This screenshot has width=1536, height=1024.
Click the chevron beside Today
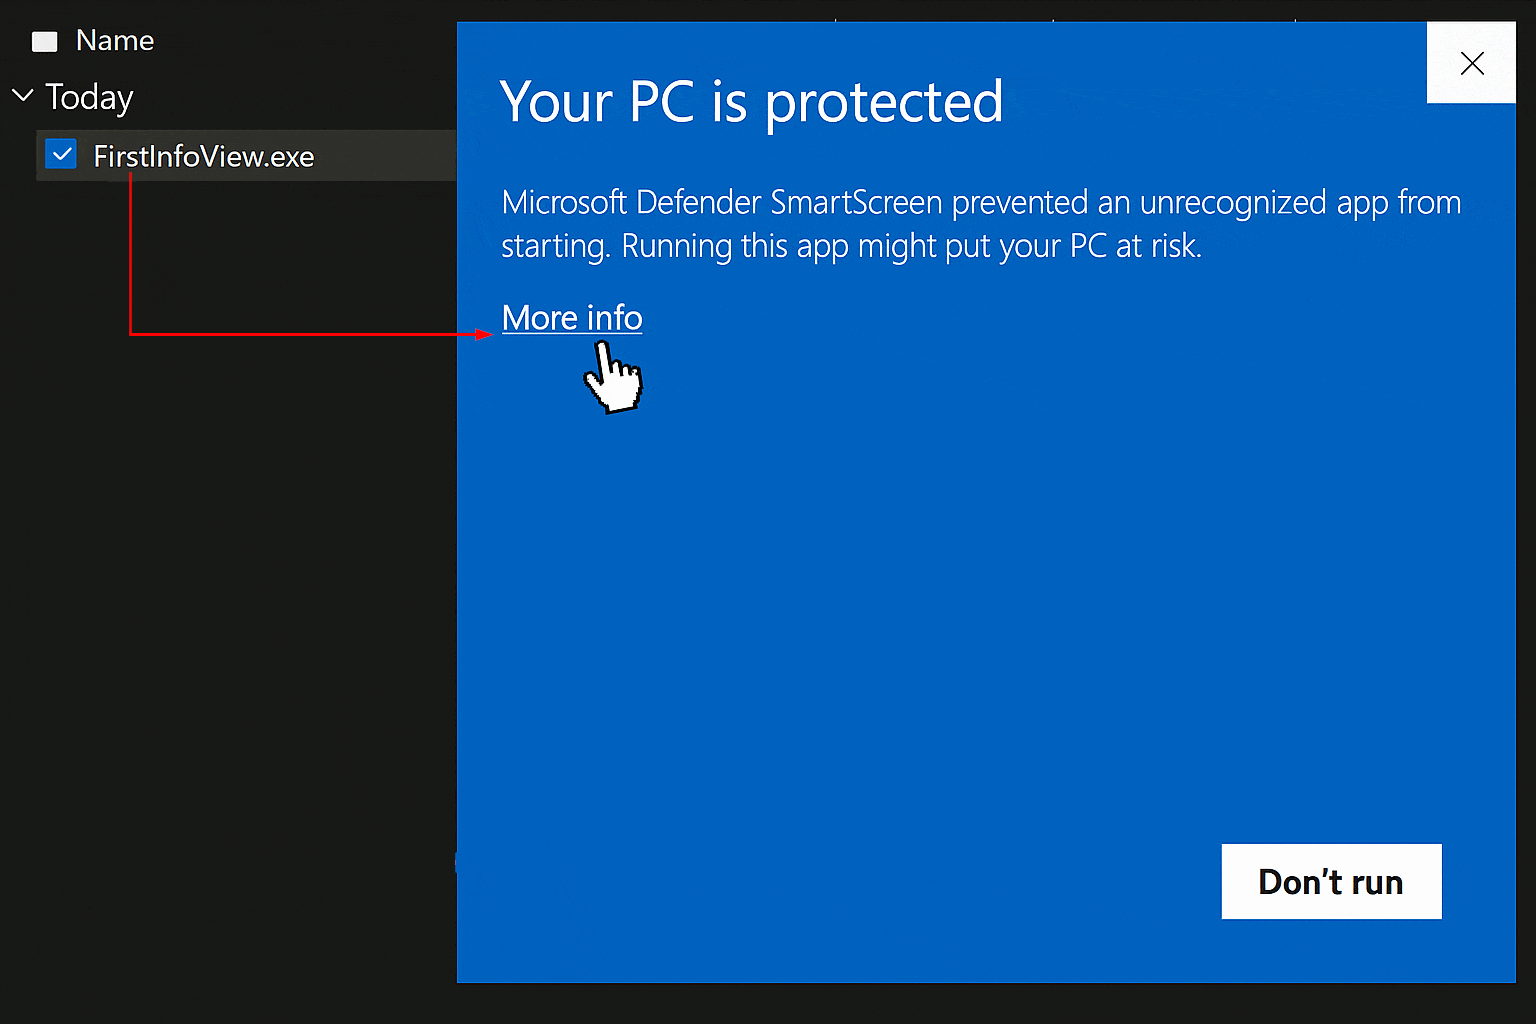click(x=22, y=94)
